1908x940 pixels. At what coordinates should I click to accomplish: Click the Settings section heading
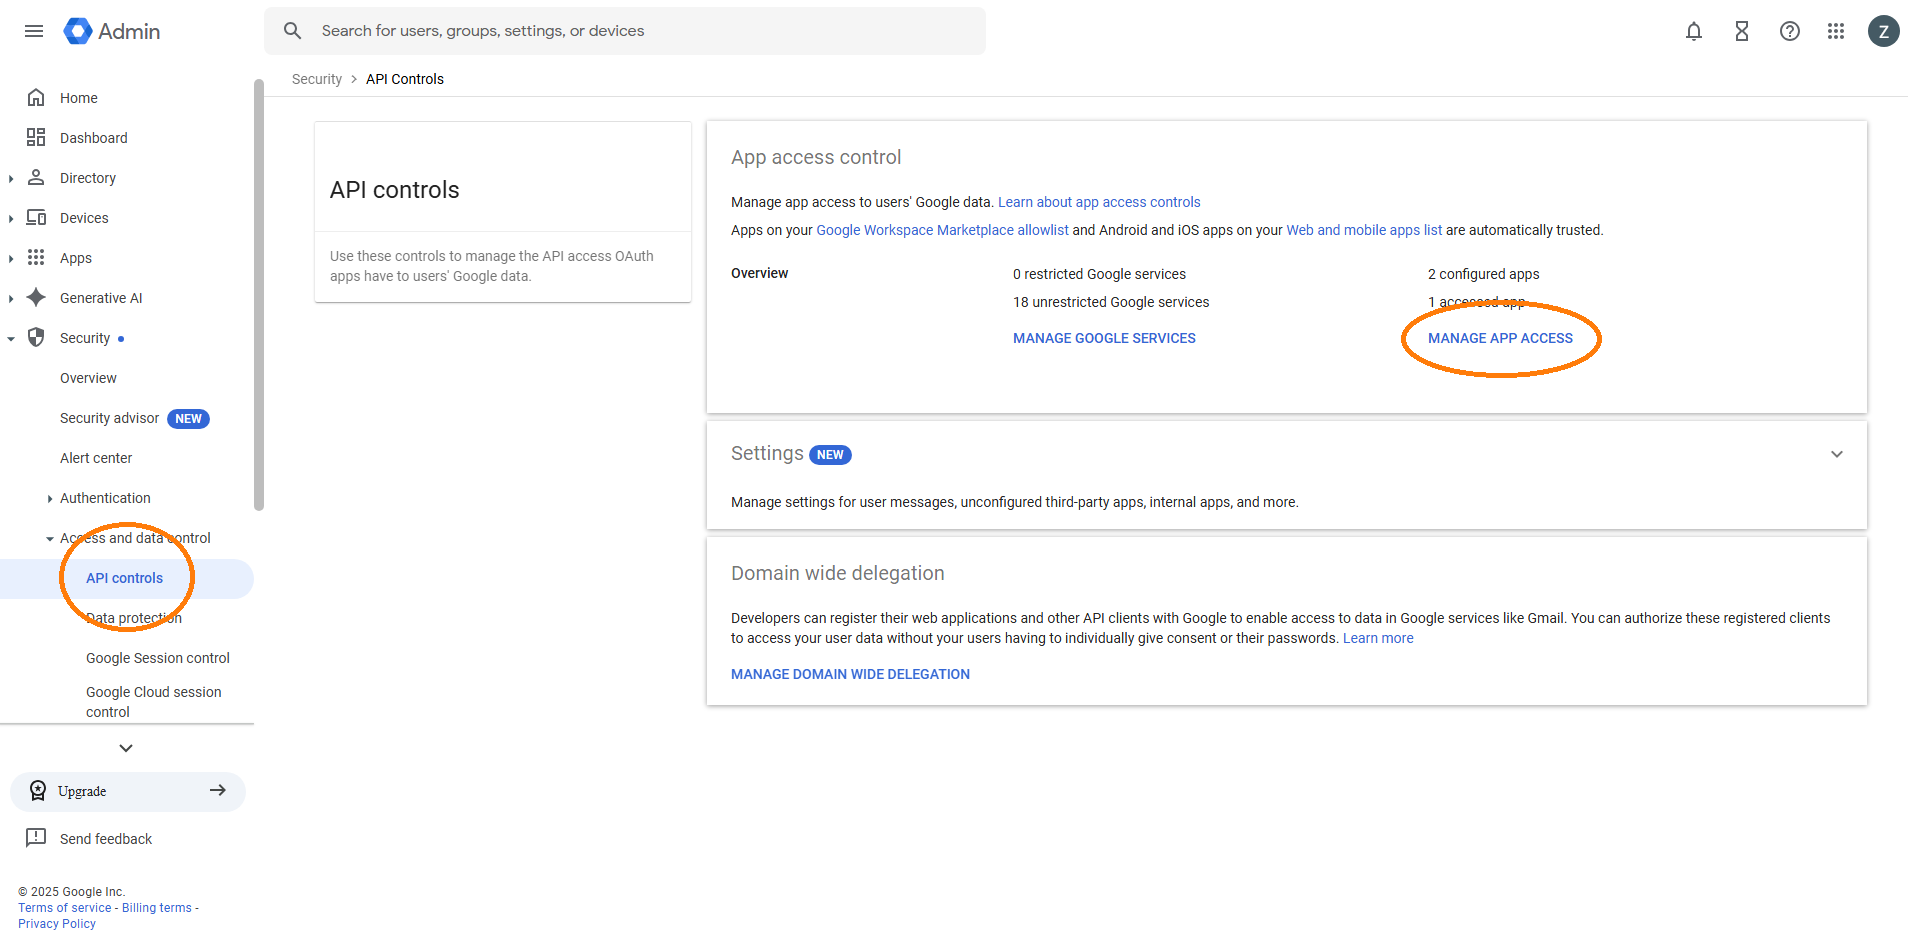(767, 454)
